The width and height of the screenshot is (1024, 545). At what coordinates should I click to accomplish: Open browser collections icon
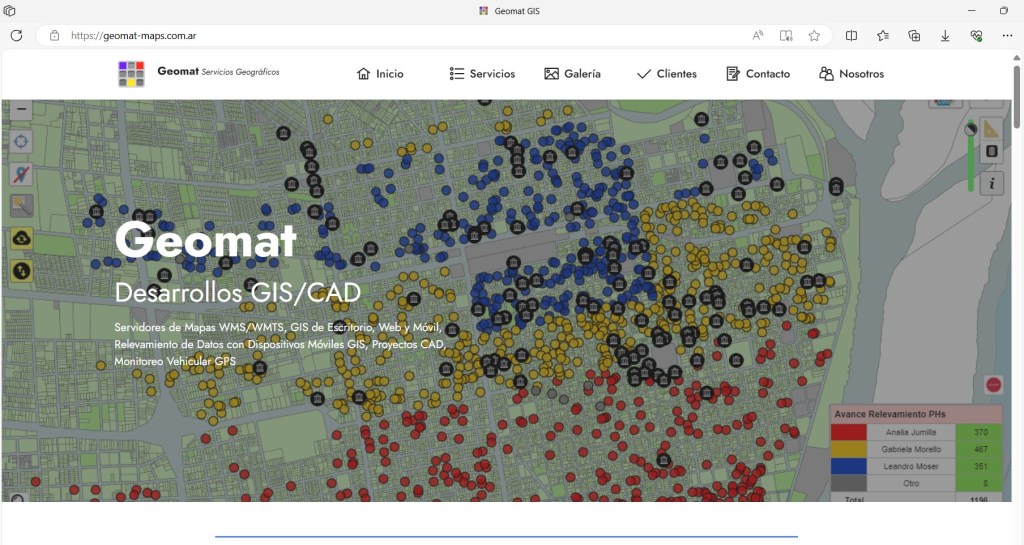coord(914,36)
